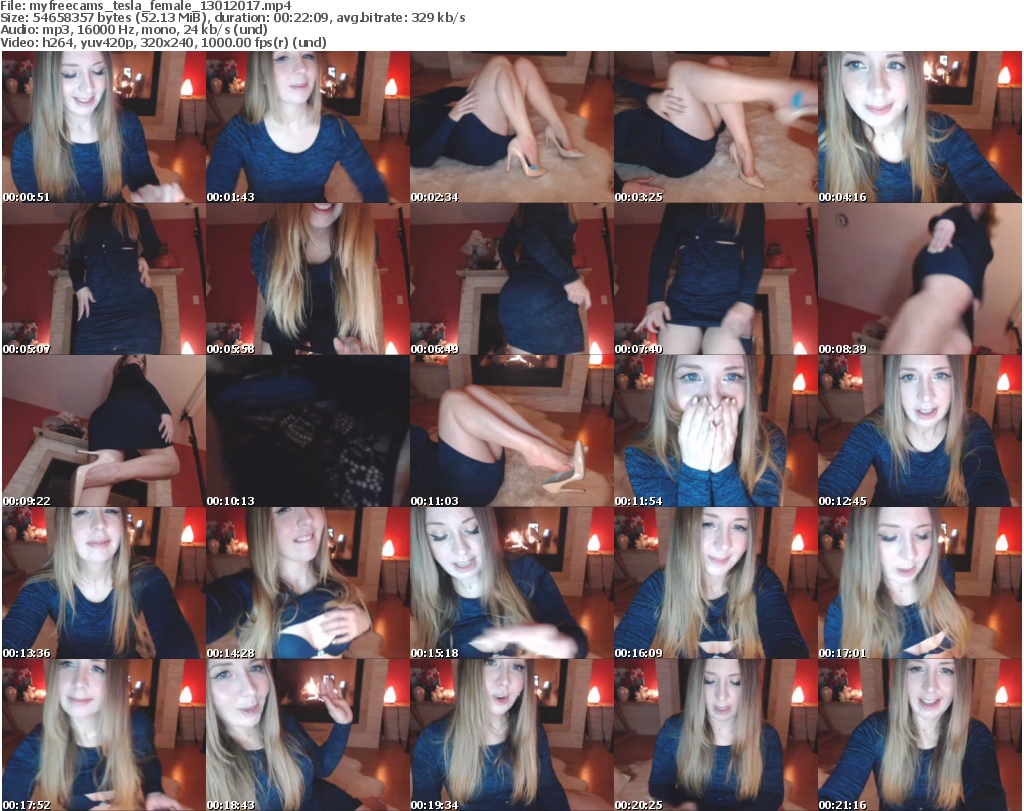Open the frame timestamped 00:03:25
Image resolution: width=1024 pixels, height=811 pixels.
716,127
